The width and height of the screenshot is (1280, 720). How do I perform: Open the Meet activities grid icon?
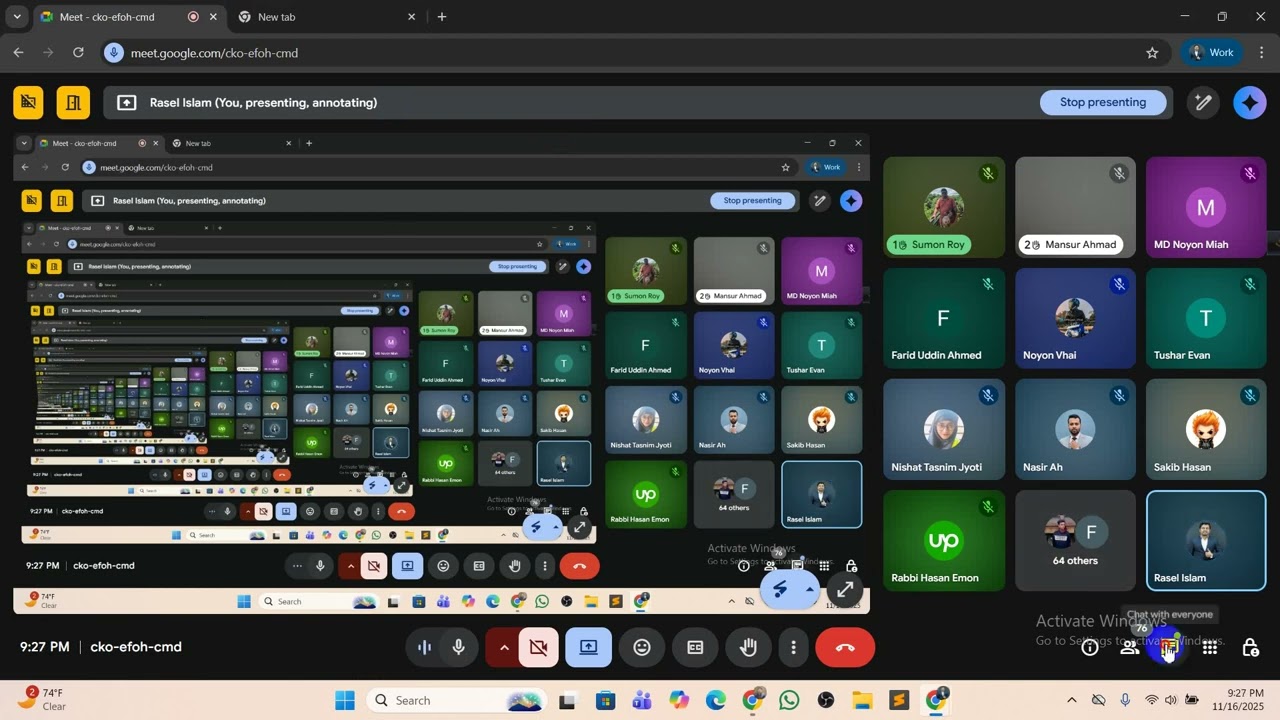[x=1210, y=647]
